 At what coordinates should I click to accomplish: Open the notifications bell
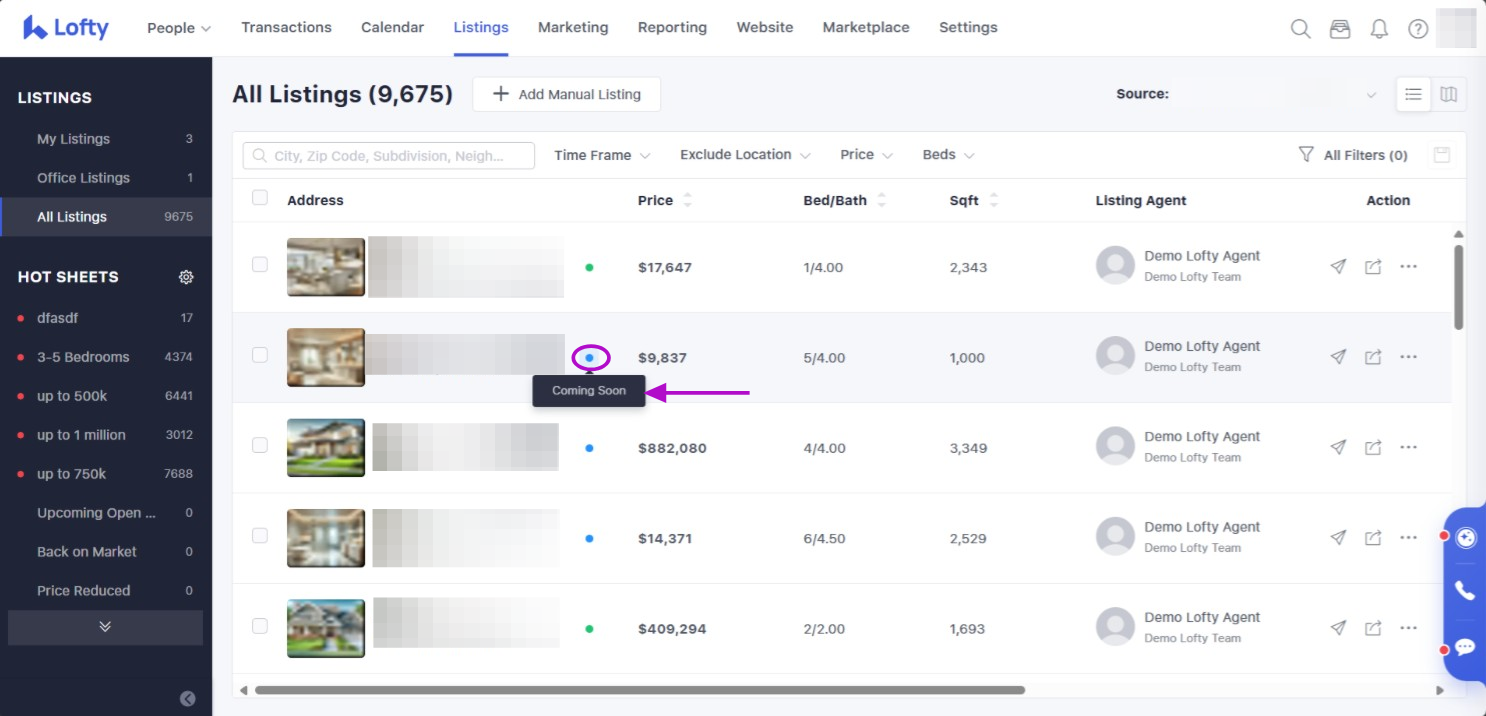coord(1379,29)
